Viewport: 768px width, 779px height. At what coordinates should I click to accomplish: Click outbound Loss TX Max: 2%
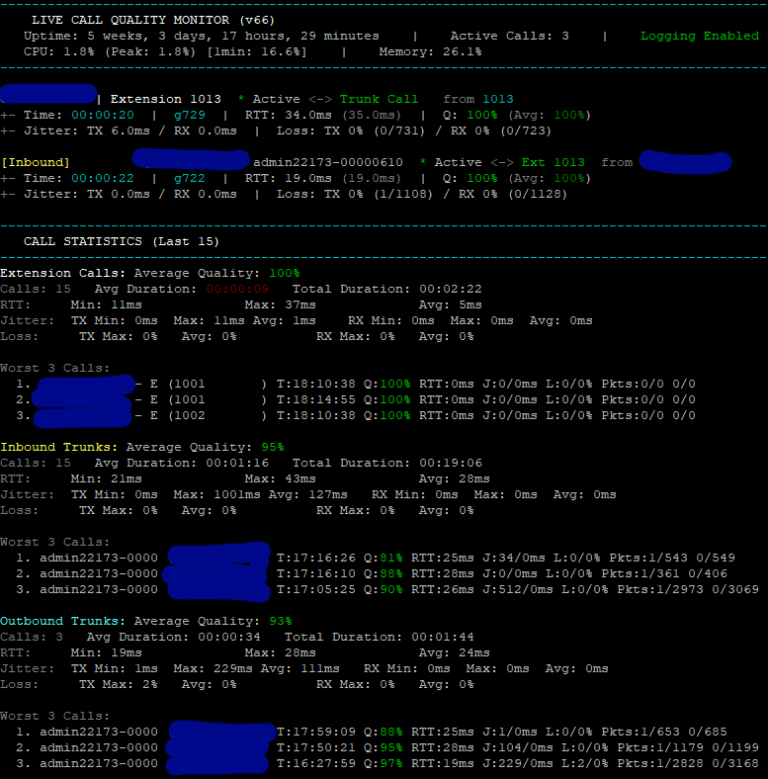118,684
